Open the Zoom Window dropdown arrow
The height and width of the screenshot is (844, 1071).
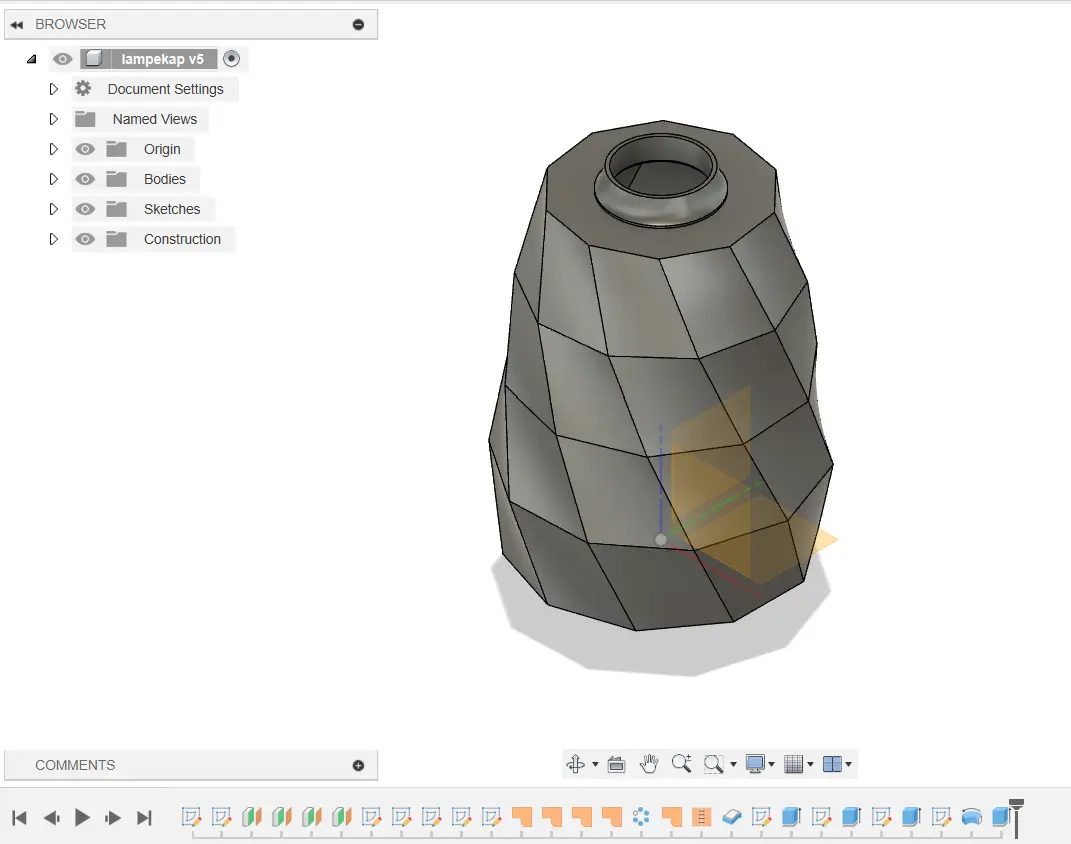734,764
